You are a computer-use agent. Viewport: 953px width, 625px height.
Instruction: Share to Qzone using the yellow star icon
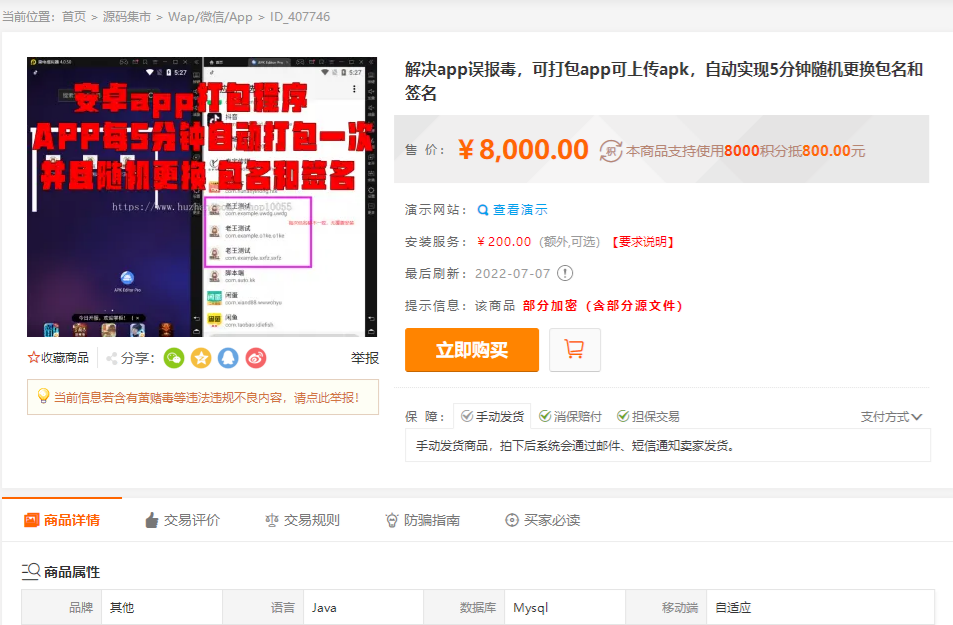click(200, 357)
